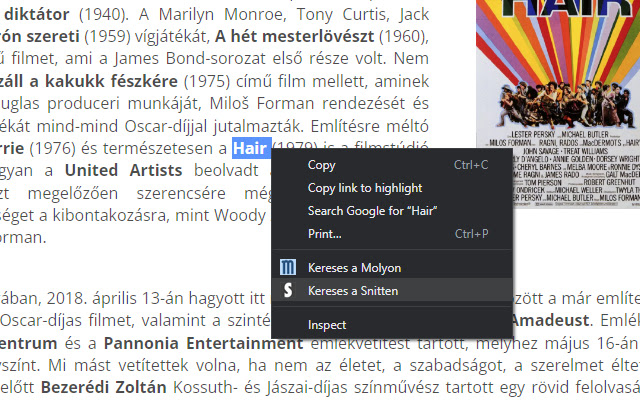Click the highlighted word Hair
This screenshot has height=400, width=640.
tap(250, 148)
